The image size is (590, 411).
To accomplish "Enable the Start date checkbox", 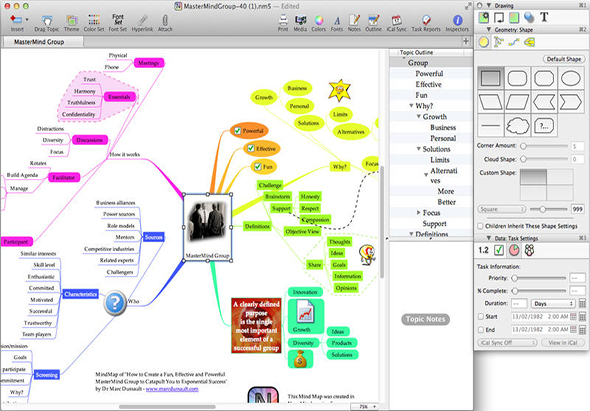I will [x=481, y=317].
